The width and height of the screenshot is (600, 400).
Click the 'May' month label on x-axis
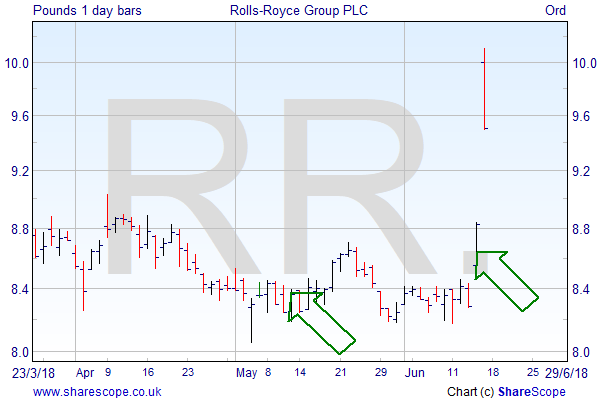[x=246, y=373]
